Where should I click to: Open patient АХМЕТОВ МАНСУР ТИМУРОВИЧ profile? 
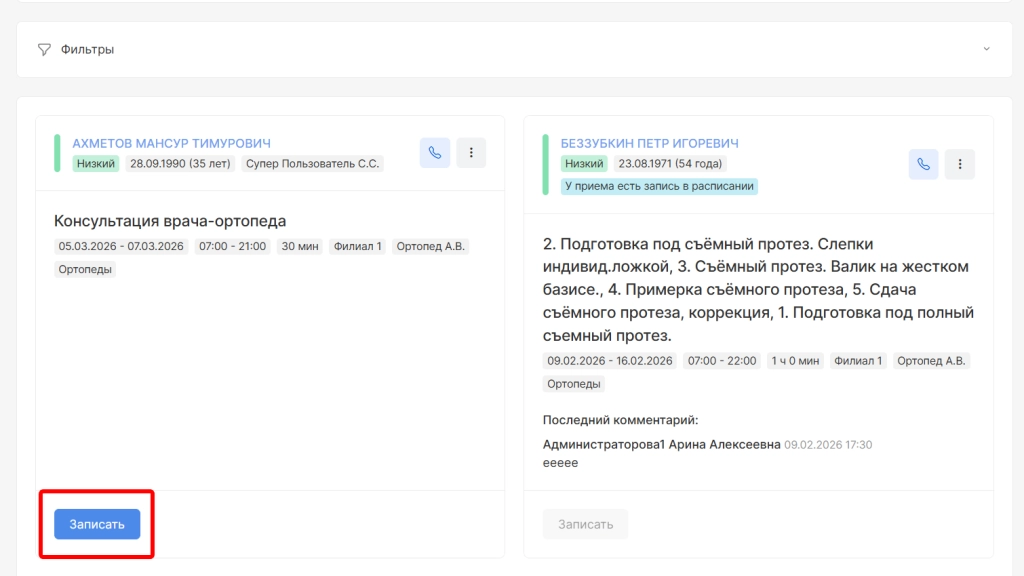(x=171, y=143)
